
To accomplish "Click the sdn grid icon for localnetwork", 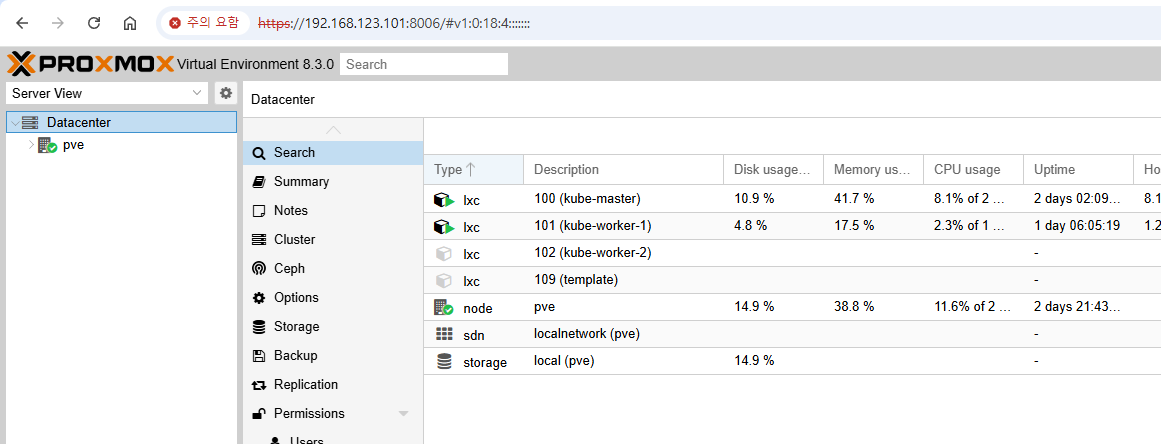I will [x=444, y=334].
